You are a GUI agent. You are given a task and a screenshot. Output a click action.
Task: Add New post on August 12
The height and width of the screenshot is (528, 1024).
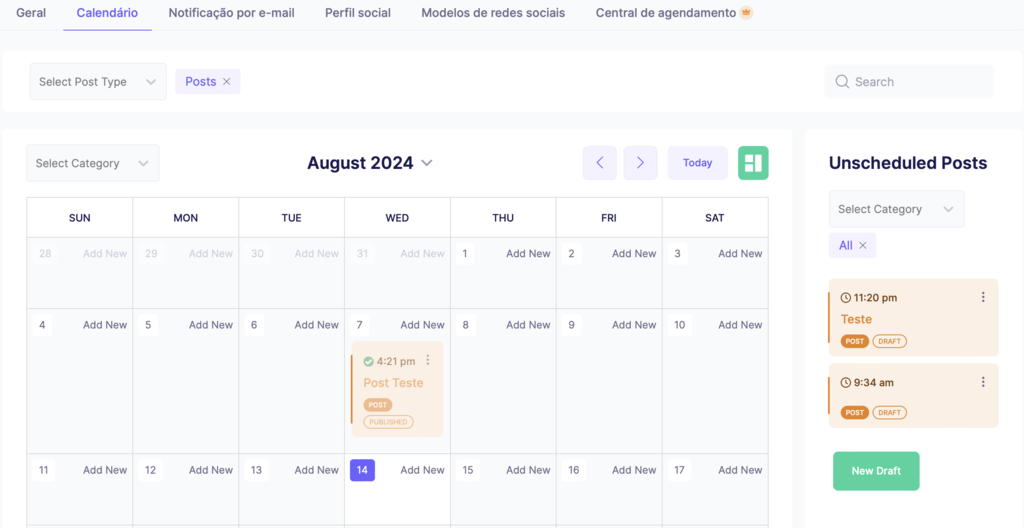pyautogui.click(x=211, y=470)
